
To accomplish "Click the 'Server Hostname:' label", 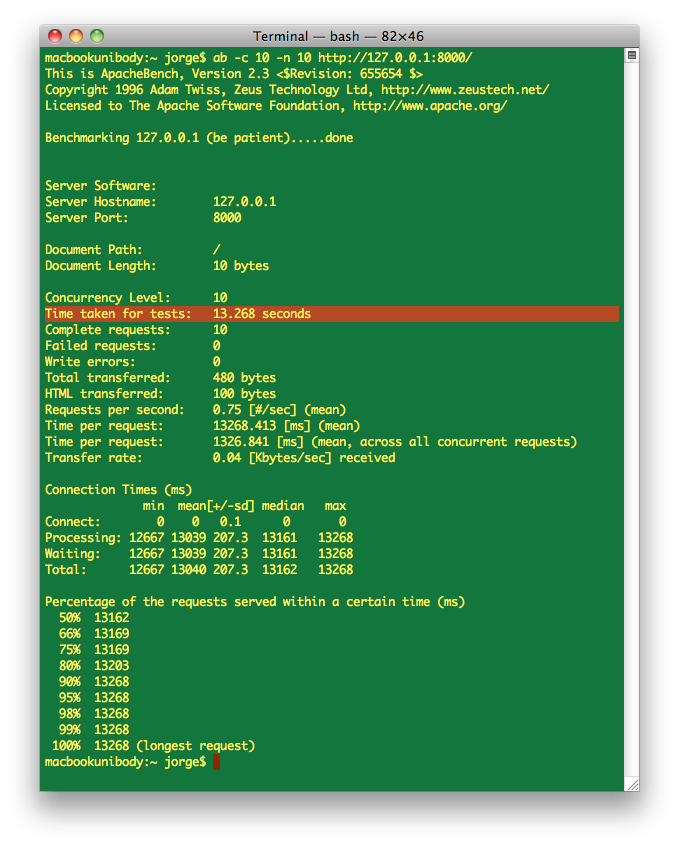I will pyautogui.click(x=100, y=202).
